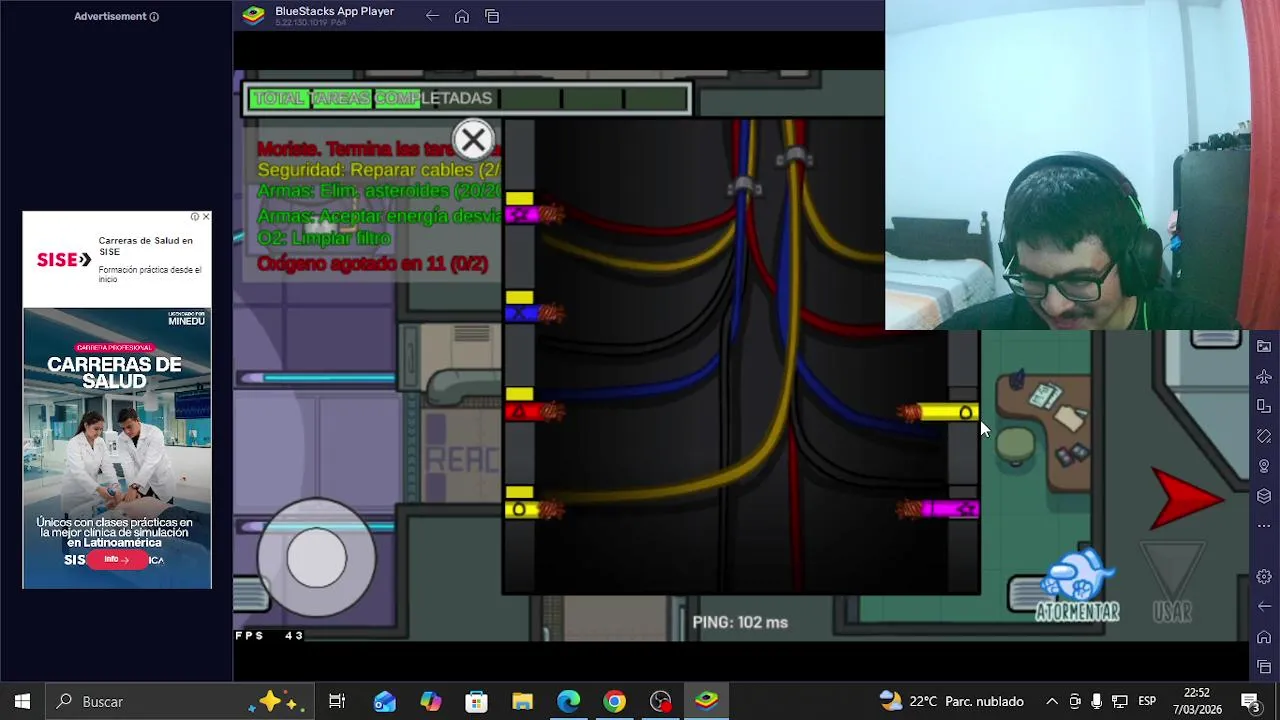Toggle airplane mode icon in BlueStacks sidebar
This screenshot has width=1280, height=720.
coord(1264,376)
